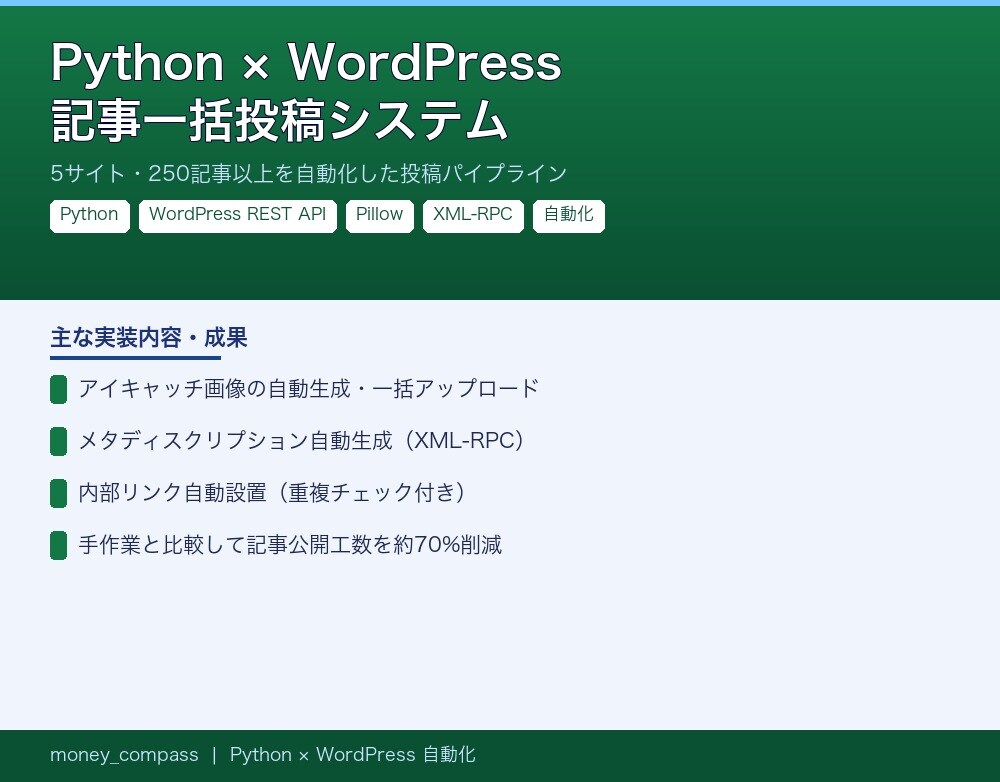Select the WordPress REST API tag
The width and height of the screenshot is (1000, 782).
238,216
